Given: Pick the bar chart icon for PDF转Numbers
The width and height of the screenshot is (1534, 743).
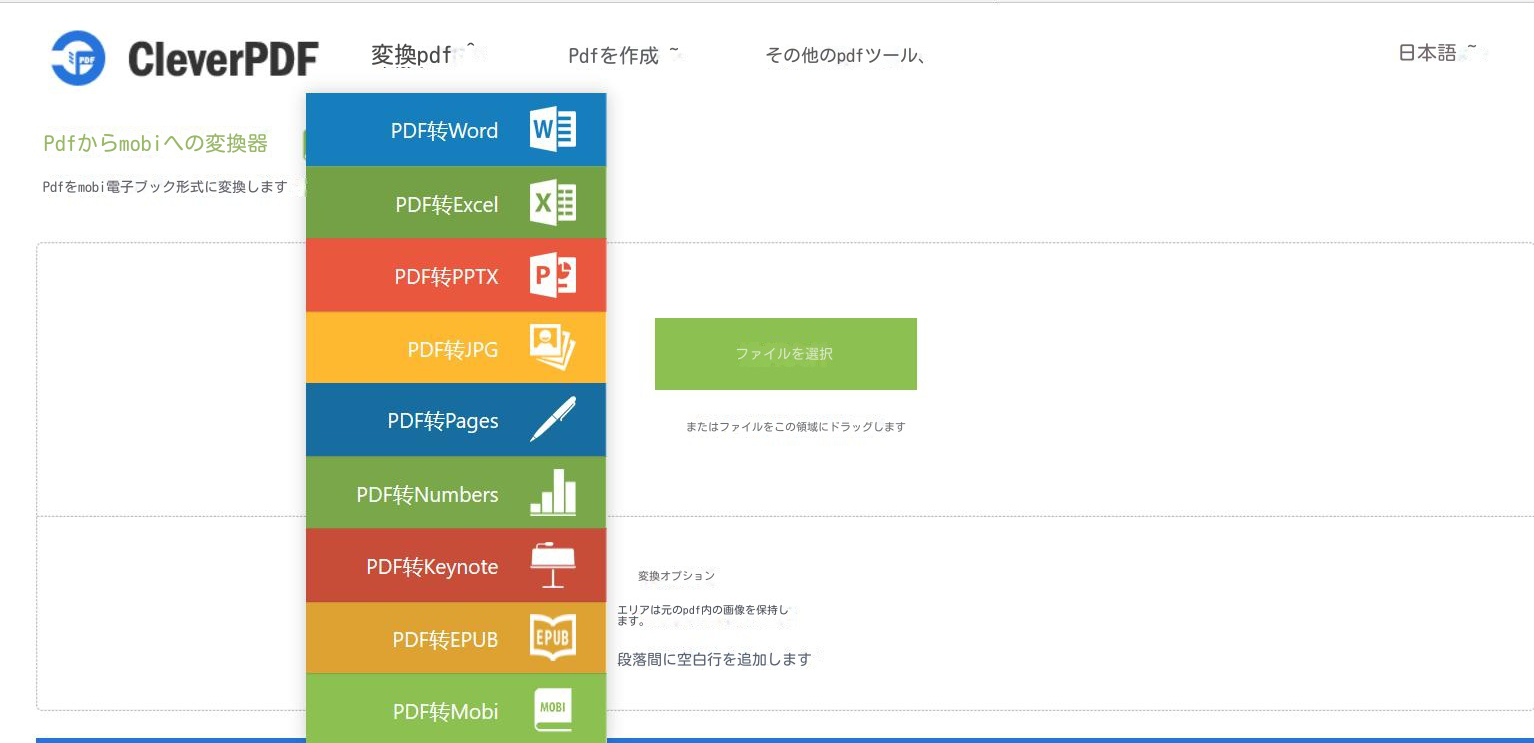Looking at the screenshot, I should pos(553,493).
